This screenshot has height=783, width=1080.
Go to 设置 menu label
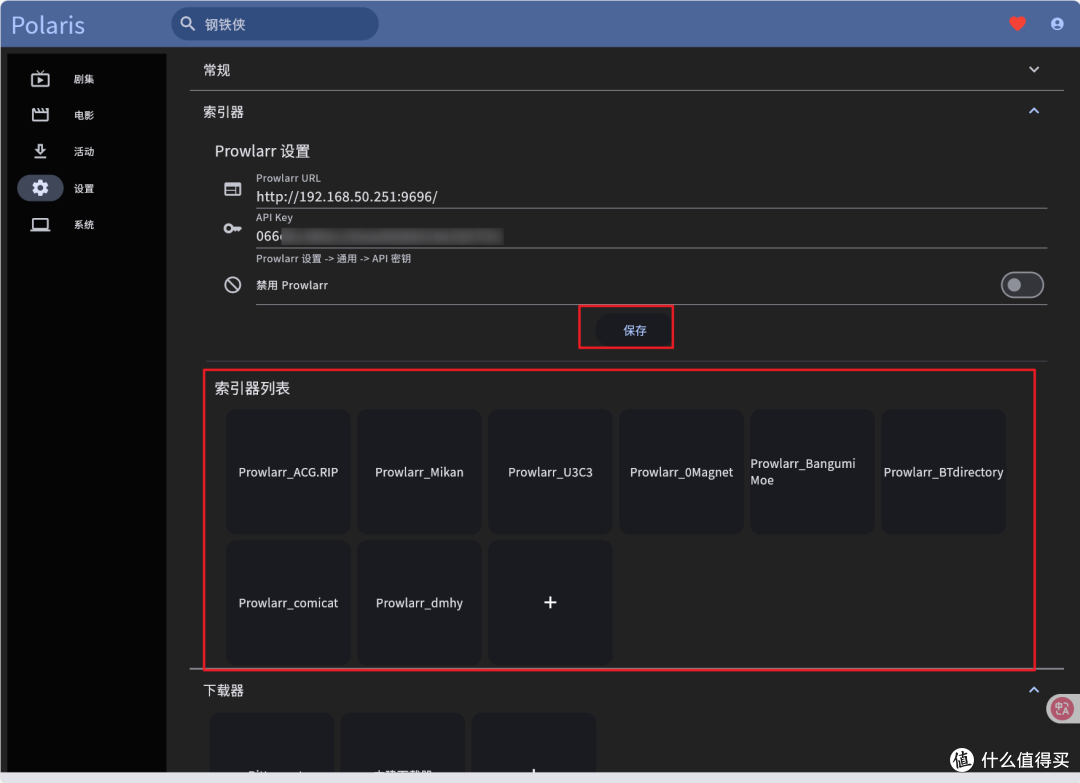84,189
